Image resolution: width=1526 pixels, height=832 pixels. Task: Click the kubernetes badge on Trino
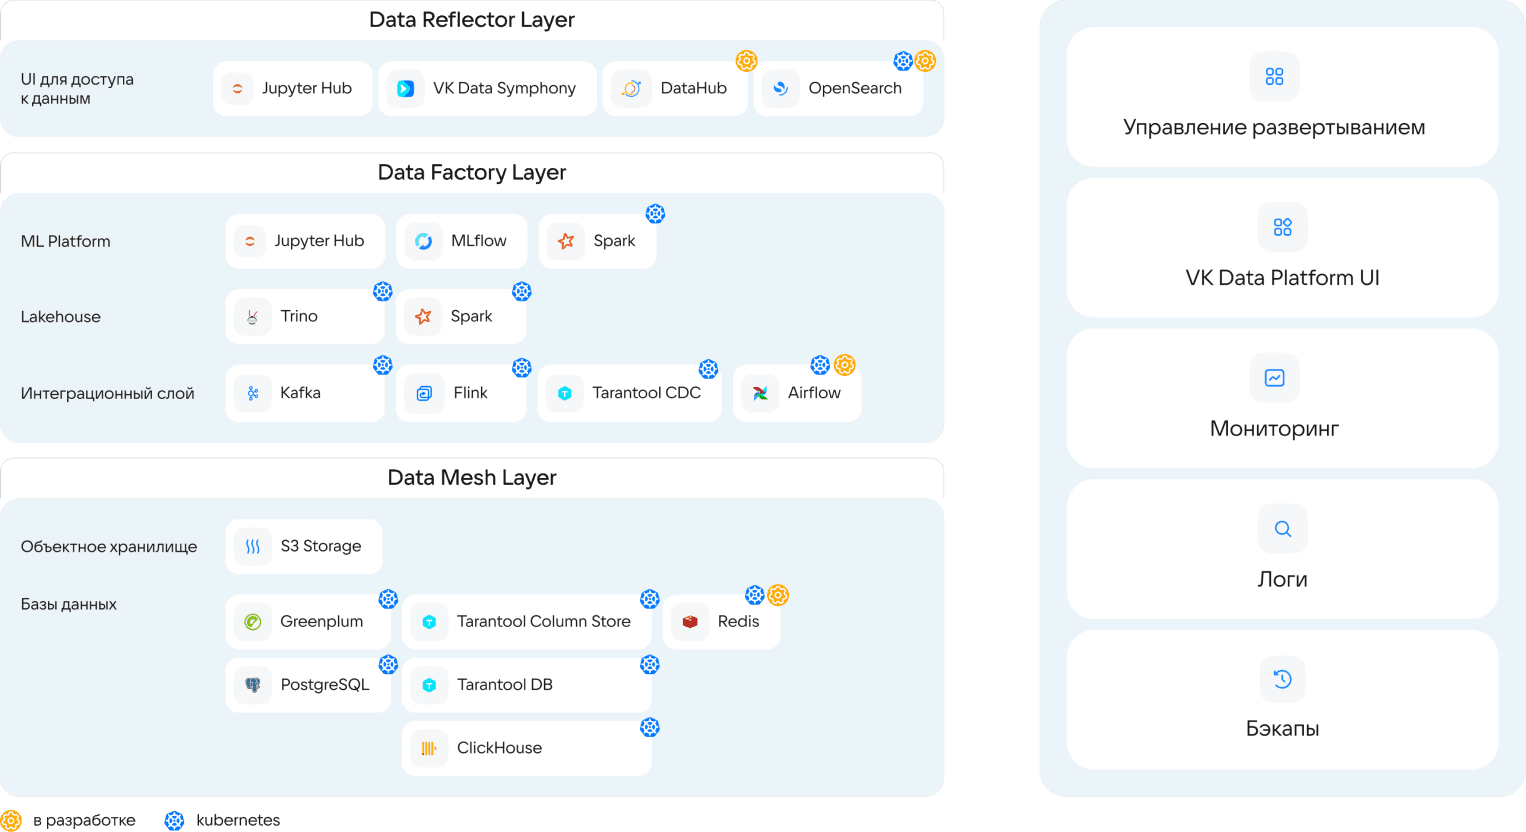coord(383,291)
